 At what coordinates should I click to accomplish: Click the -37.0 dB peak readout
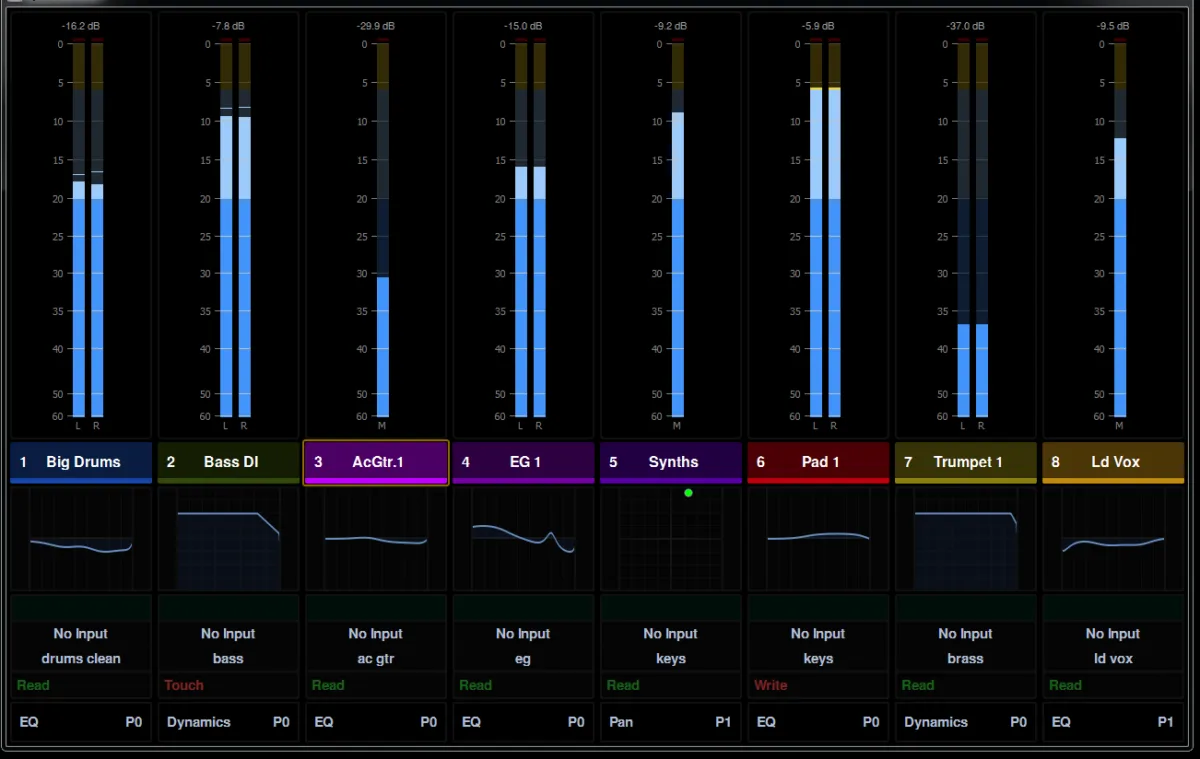coord(966,25)
